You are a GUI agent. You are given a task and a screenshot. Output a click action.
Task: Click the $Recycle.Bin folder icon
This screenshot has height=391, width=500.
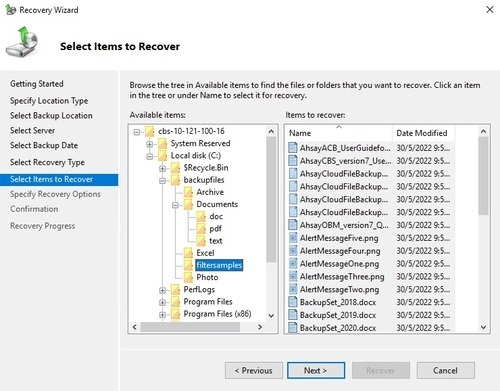175,168
